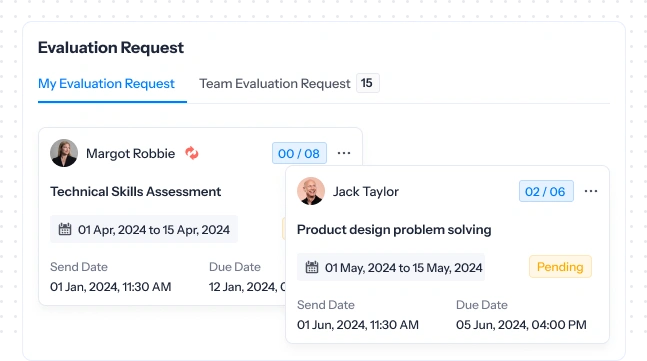
Task: Switch to My Evaluation Request tab
Action: (x=106, y=84)
